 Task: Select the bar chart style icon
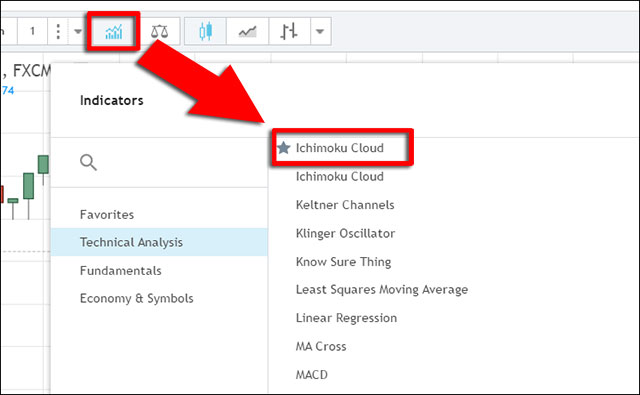(x=289, y=31)
